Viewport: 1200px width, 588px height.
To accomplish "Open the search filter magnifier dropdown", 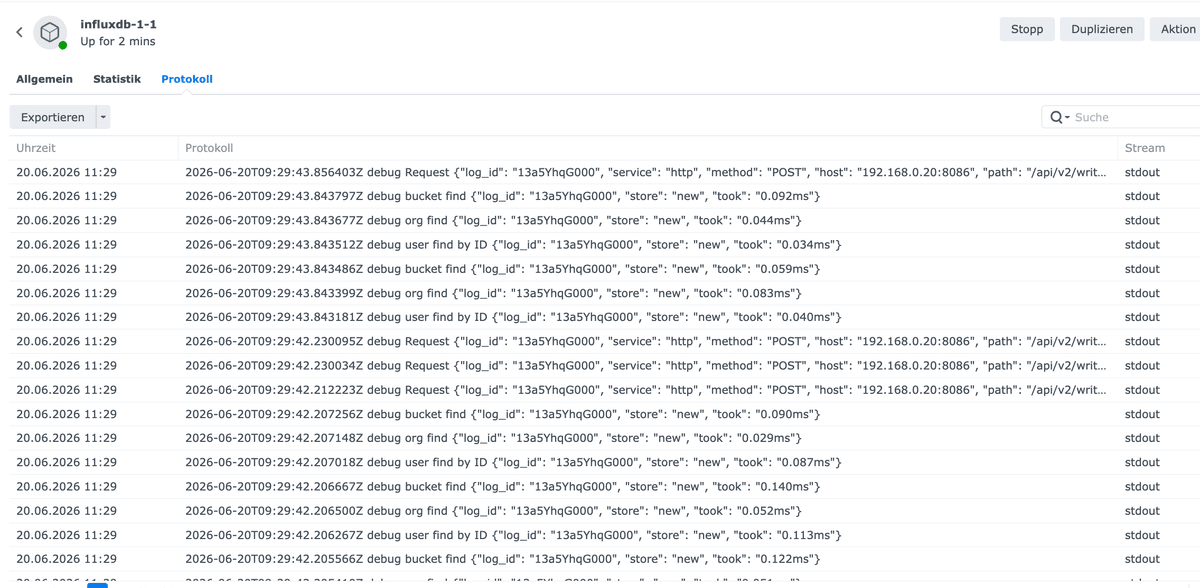I will coord(1060,117).
